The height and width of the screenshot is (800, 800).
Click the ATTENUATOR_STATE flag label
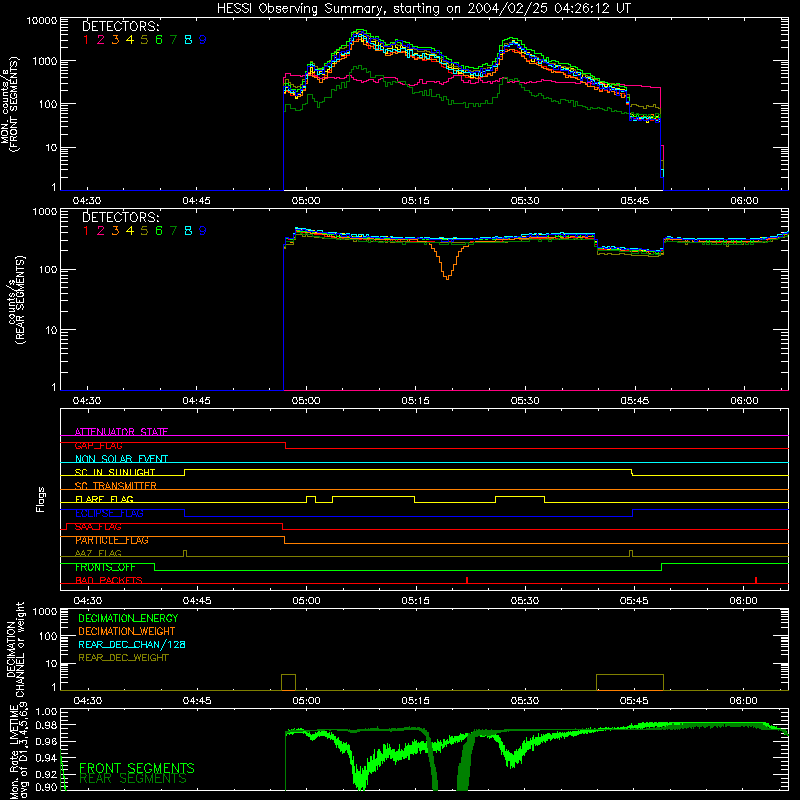click(x=121, y=432)
